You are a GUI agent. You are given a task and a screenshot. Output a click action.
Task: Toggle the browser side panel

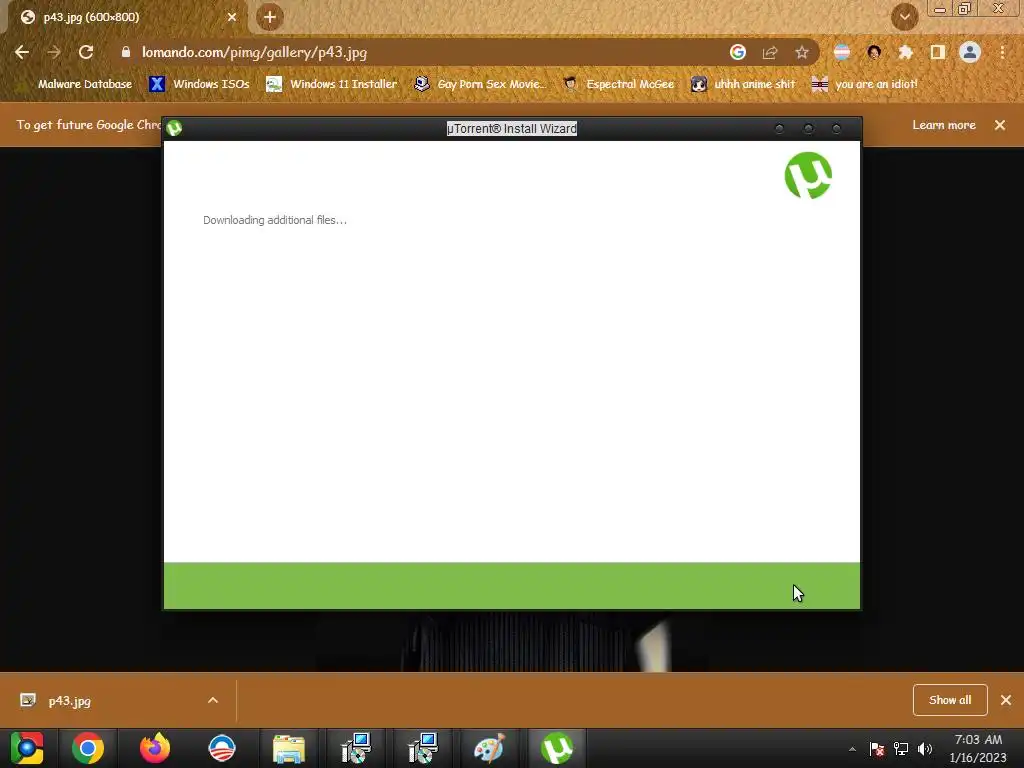coord(938,52)
